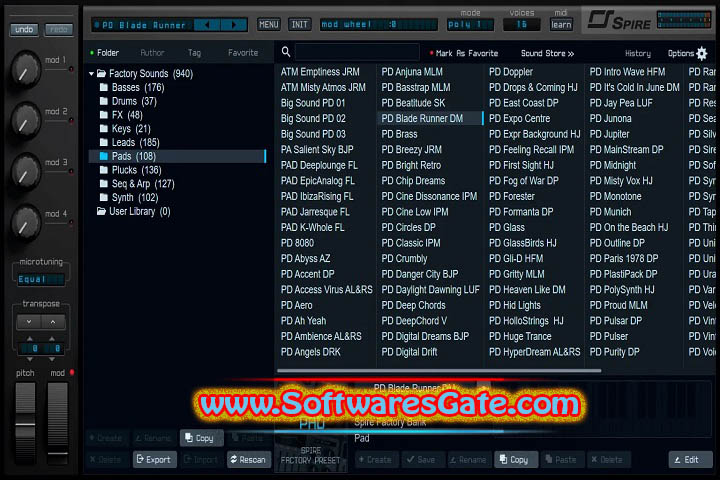Select the Synth folder
Screen dimensions: 720x480
tap(129, 198)
